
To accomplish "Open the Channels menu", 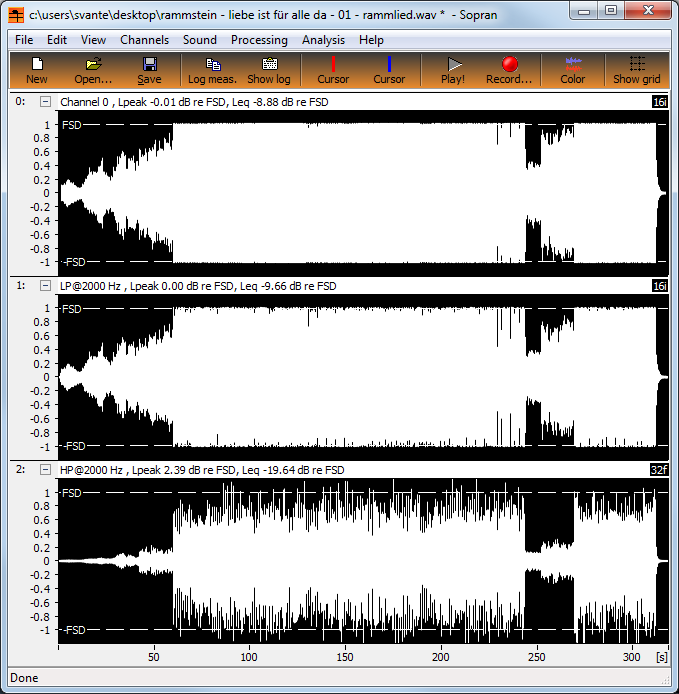I will pyautogui.click(x=145, y=40).
